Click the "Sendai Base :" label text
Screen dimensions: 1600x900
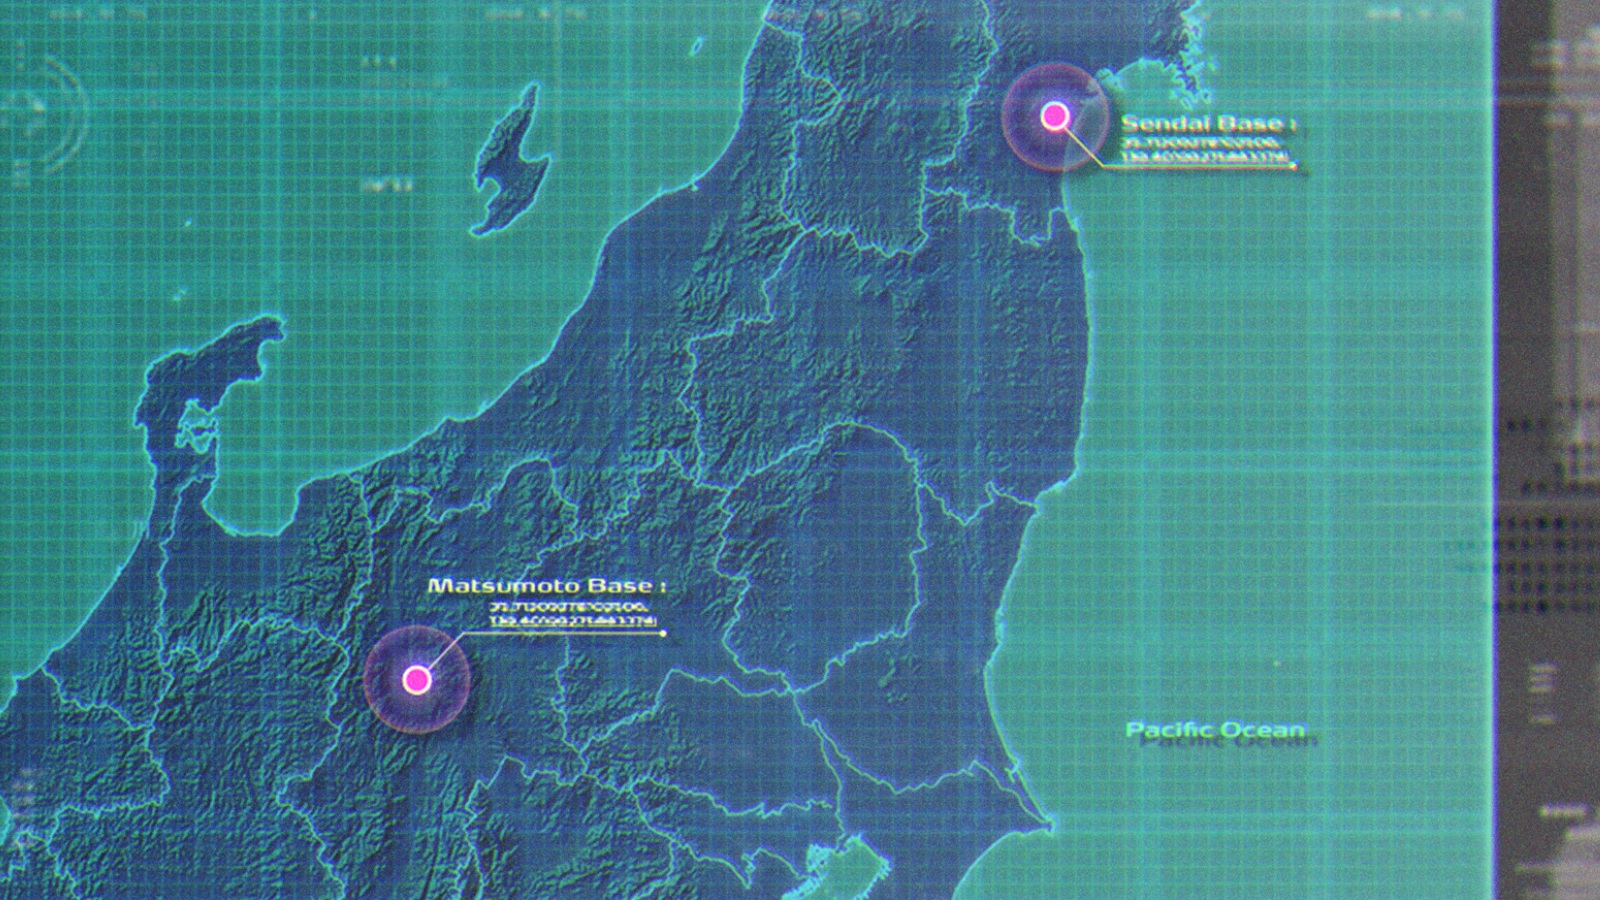pyautogui.click(x=1208, y=124)
